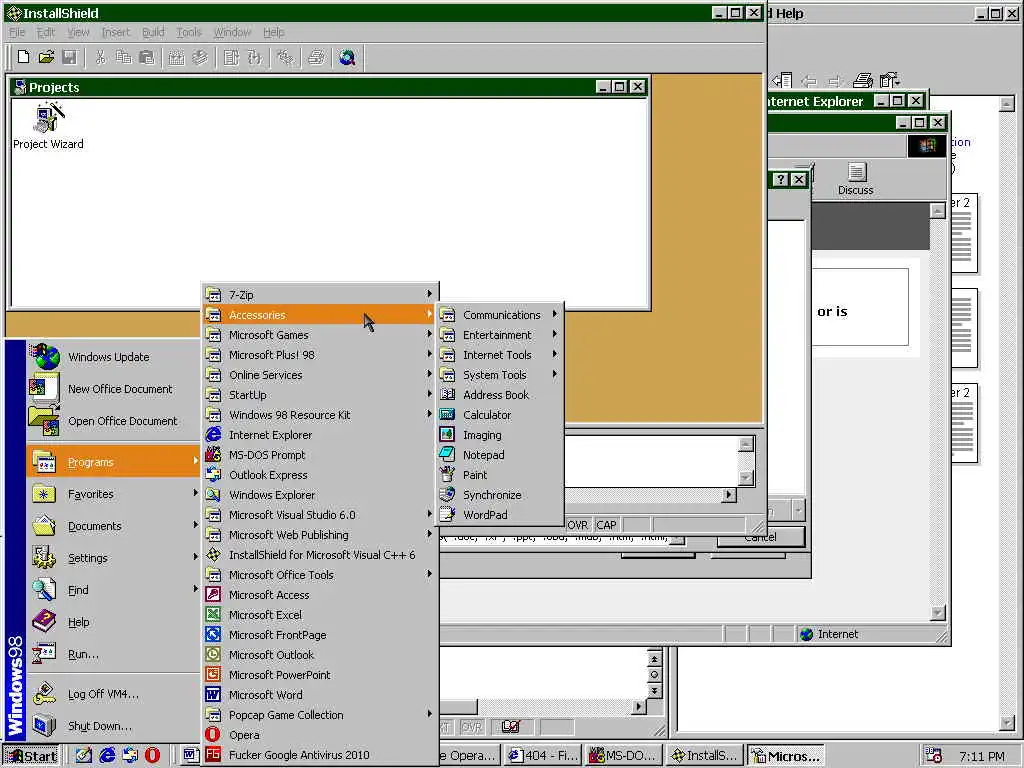The height and width of the screenshot is (768, 1024).
Task: Click the Print icon in InstallShield toolbar
Action: tap(317, 57)
